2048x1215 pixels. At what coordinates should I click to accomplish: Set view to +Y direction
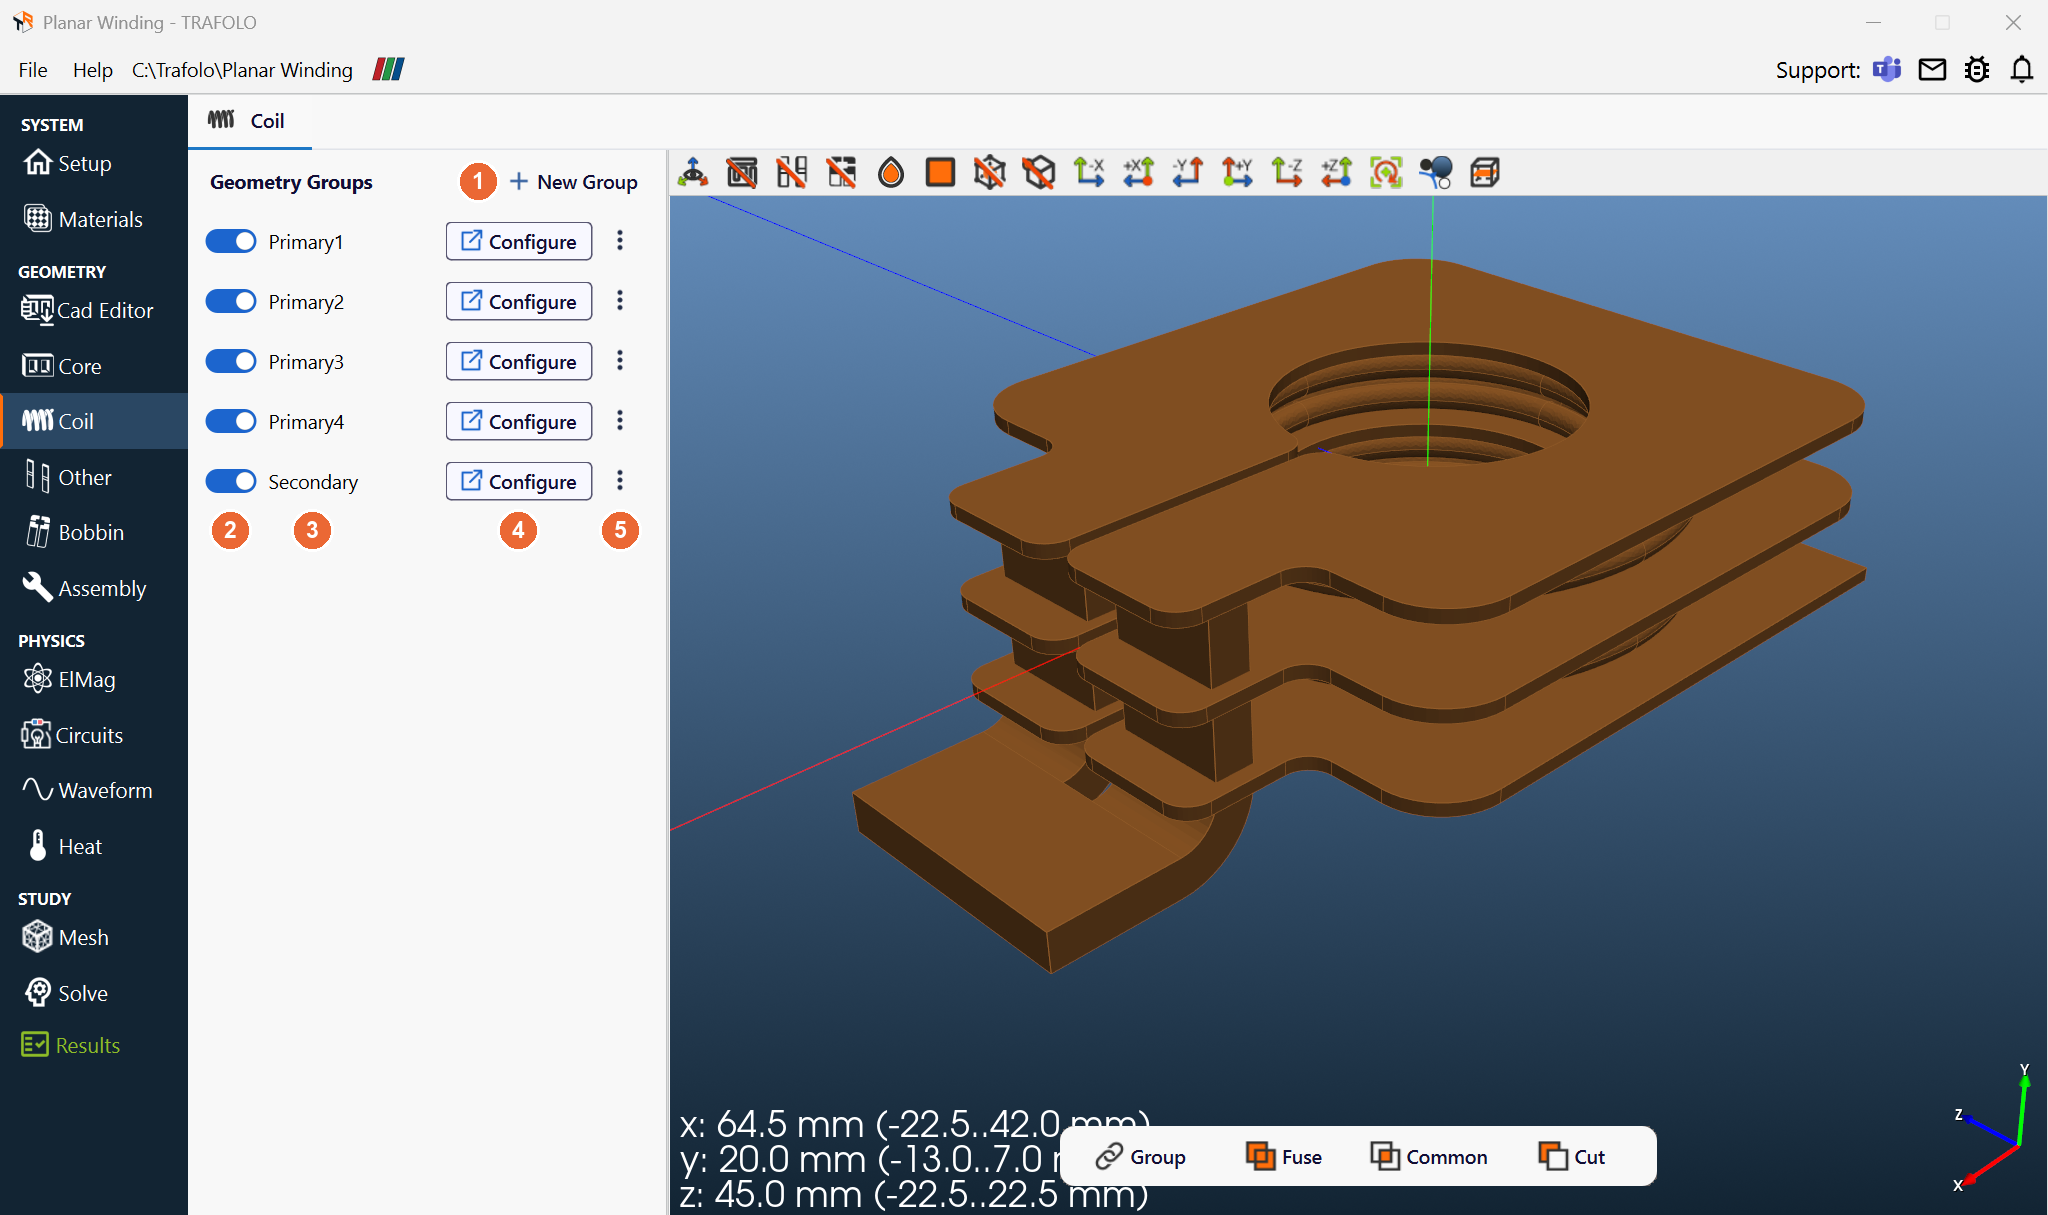tap(1237, 172)
